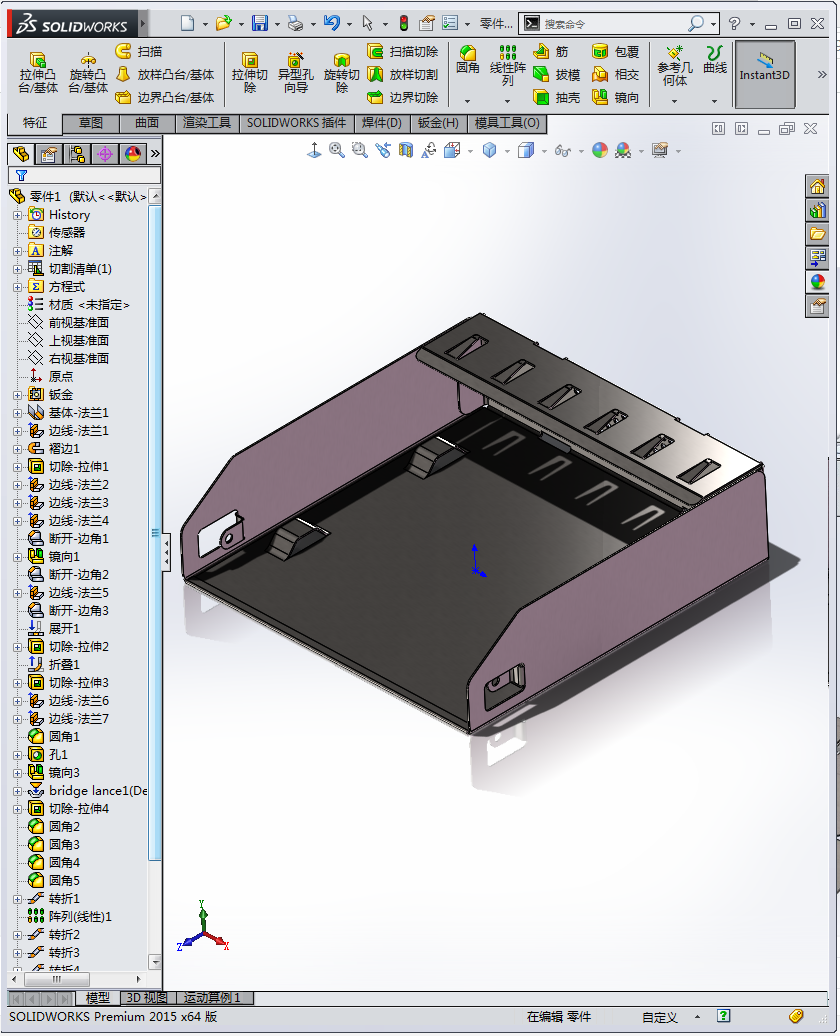Open the SOLIDWORKS Resources home task pane icon

point(818,187)
